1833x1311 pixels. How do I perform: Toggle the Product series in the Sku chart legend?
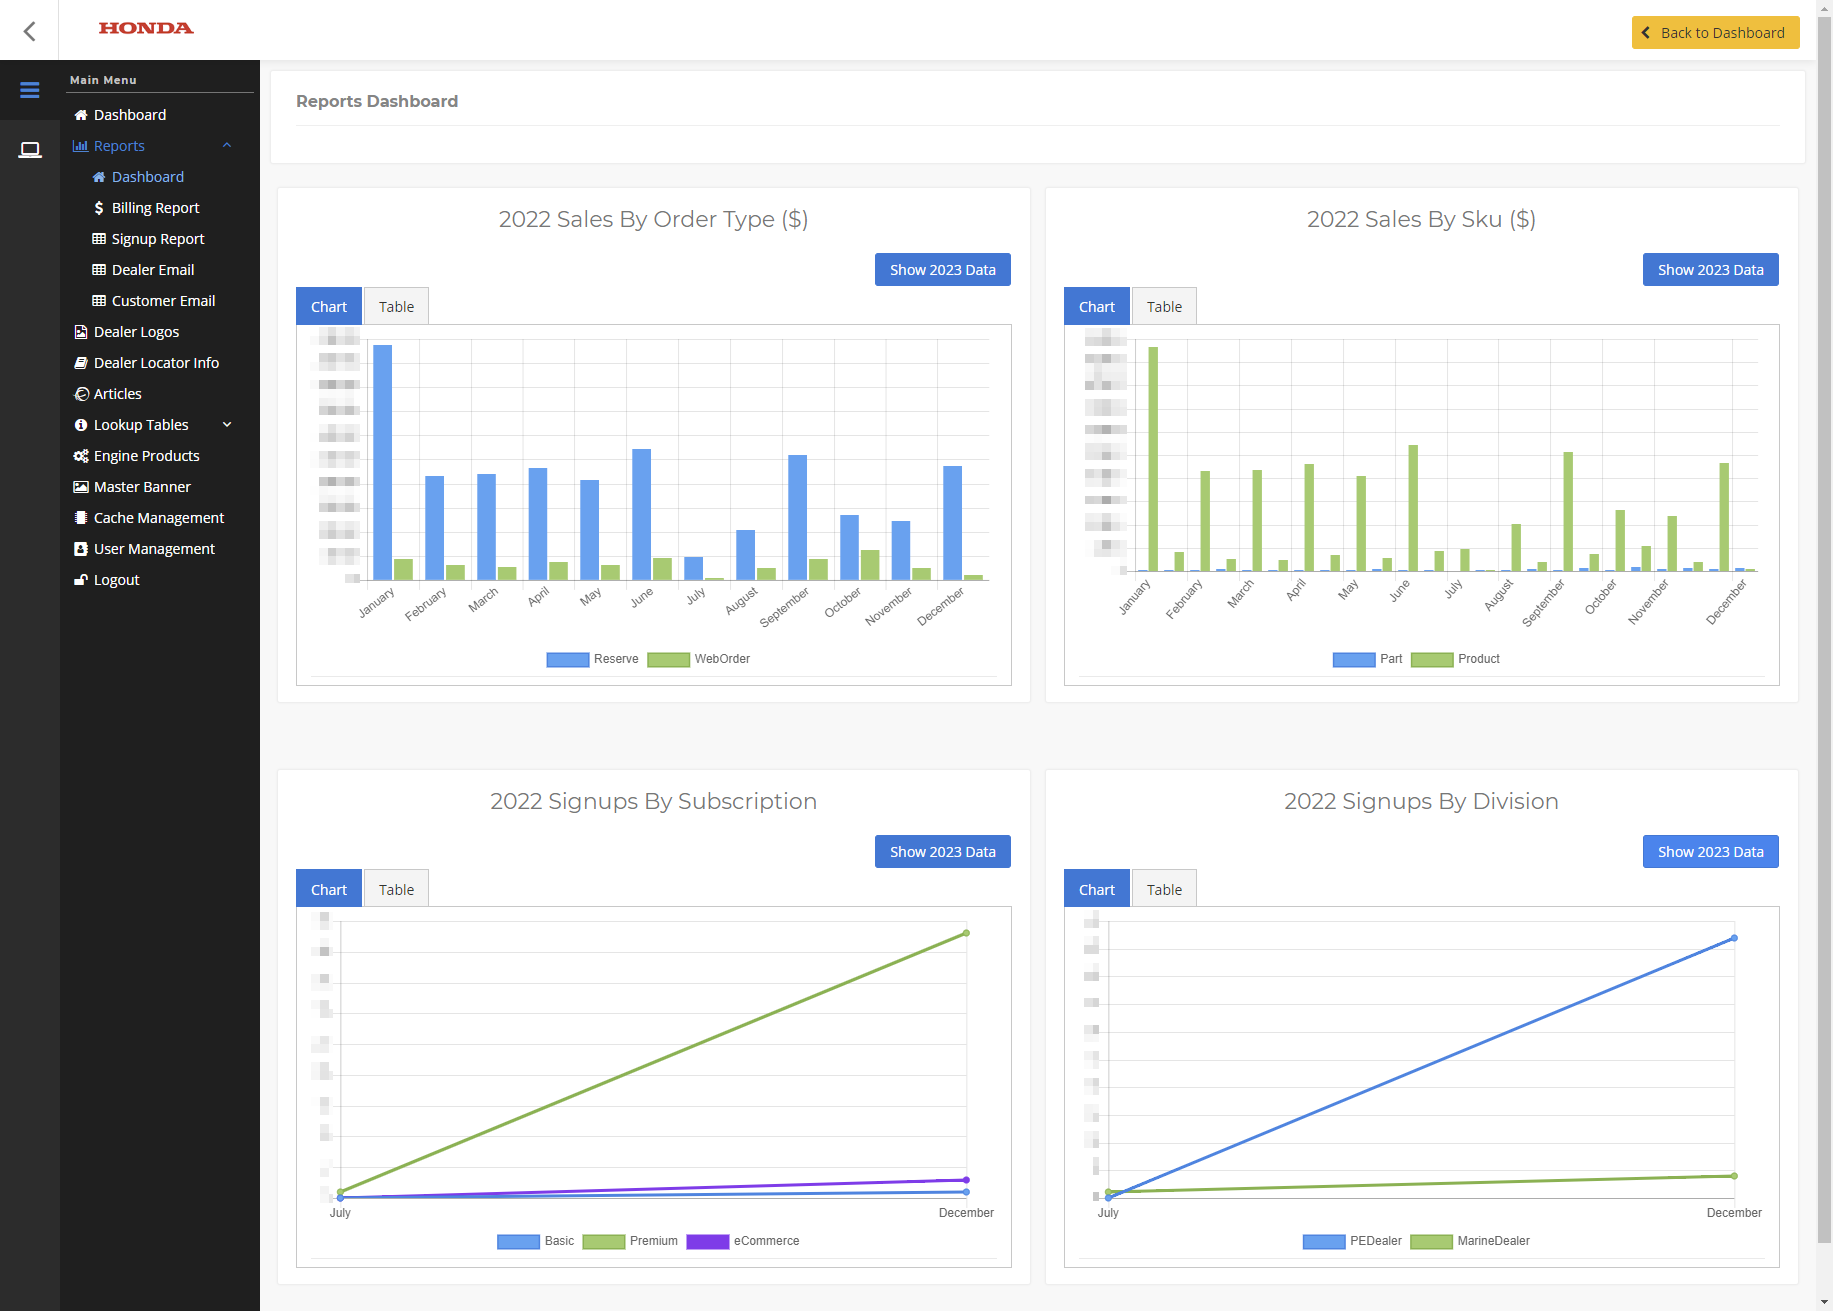click(x=1432, y=659)
